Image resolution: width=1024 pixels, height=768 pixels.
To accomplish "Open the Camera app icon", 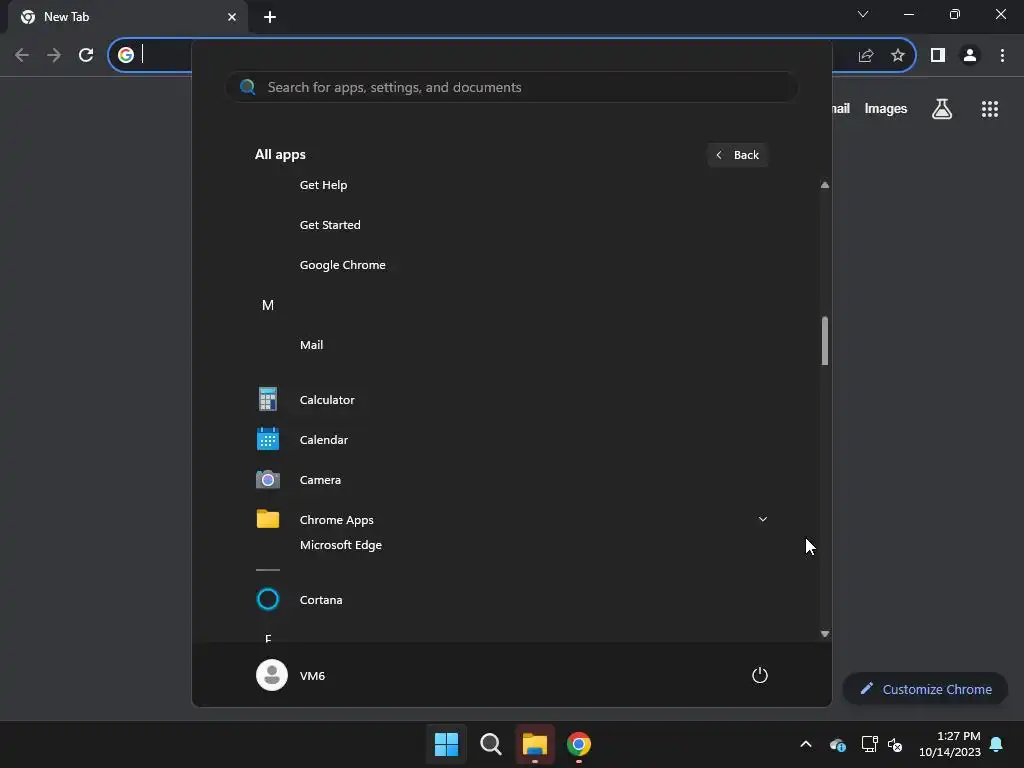I will pos(268,479).
